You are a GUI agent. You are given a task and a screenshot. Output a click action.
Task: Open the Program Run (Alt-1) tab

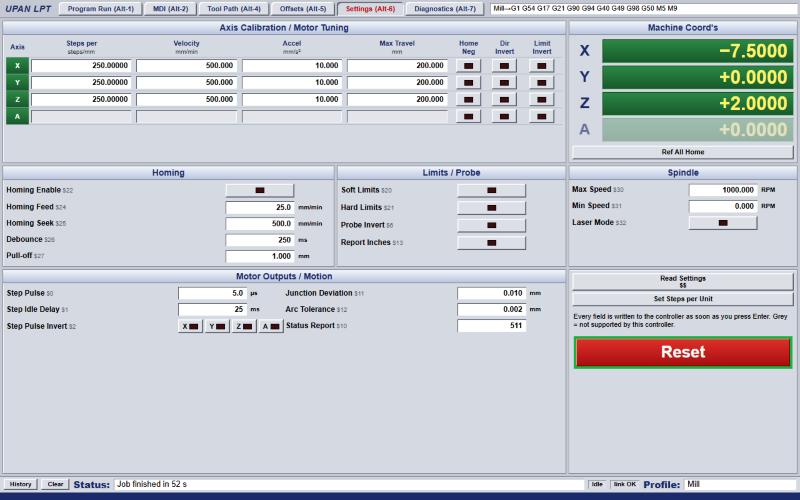click(101, 9)
